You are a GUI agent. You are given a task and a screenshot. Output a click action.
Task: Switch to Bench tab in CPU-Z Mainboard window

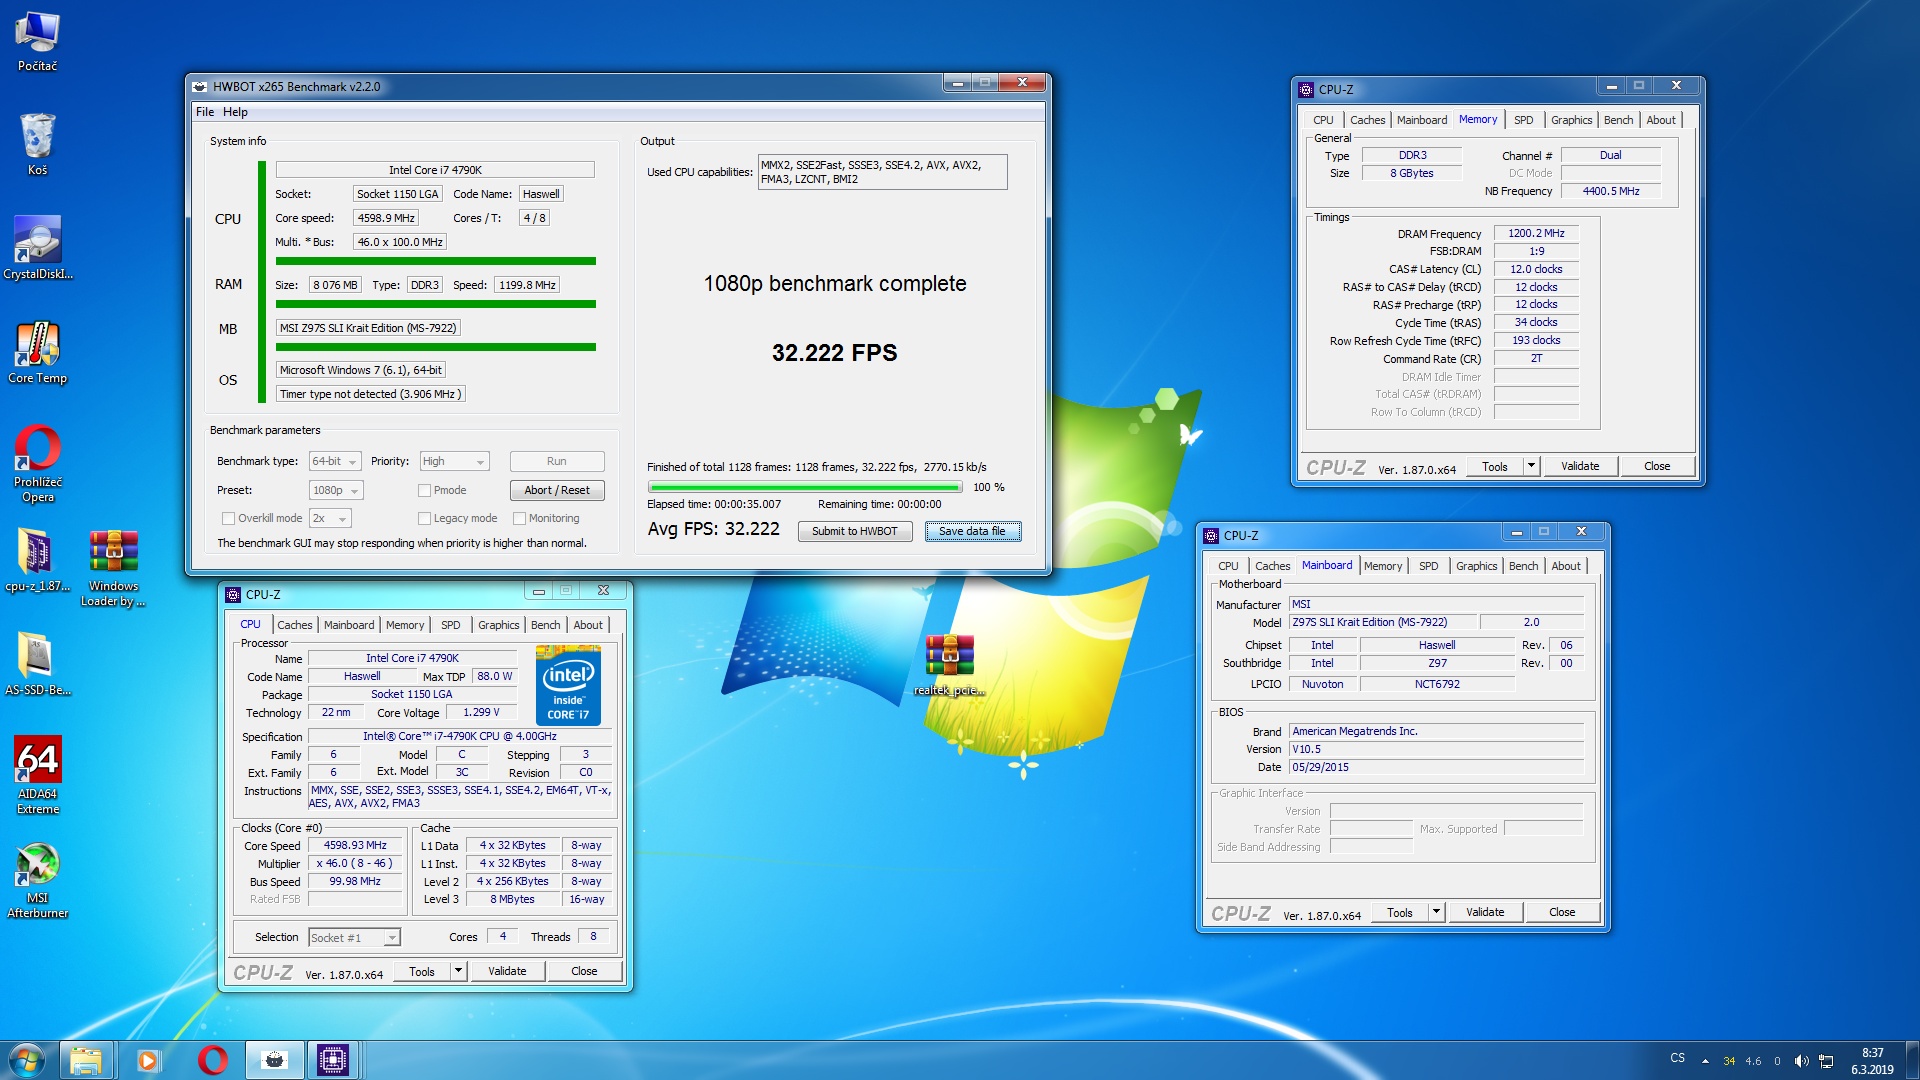(1523, 566)
